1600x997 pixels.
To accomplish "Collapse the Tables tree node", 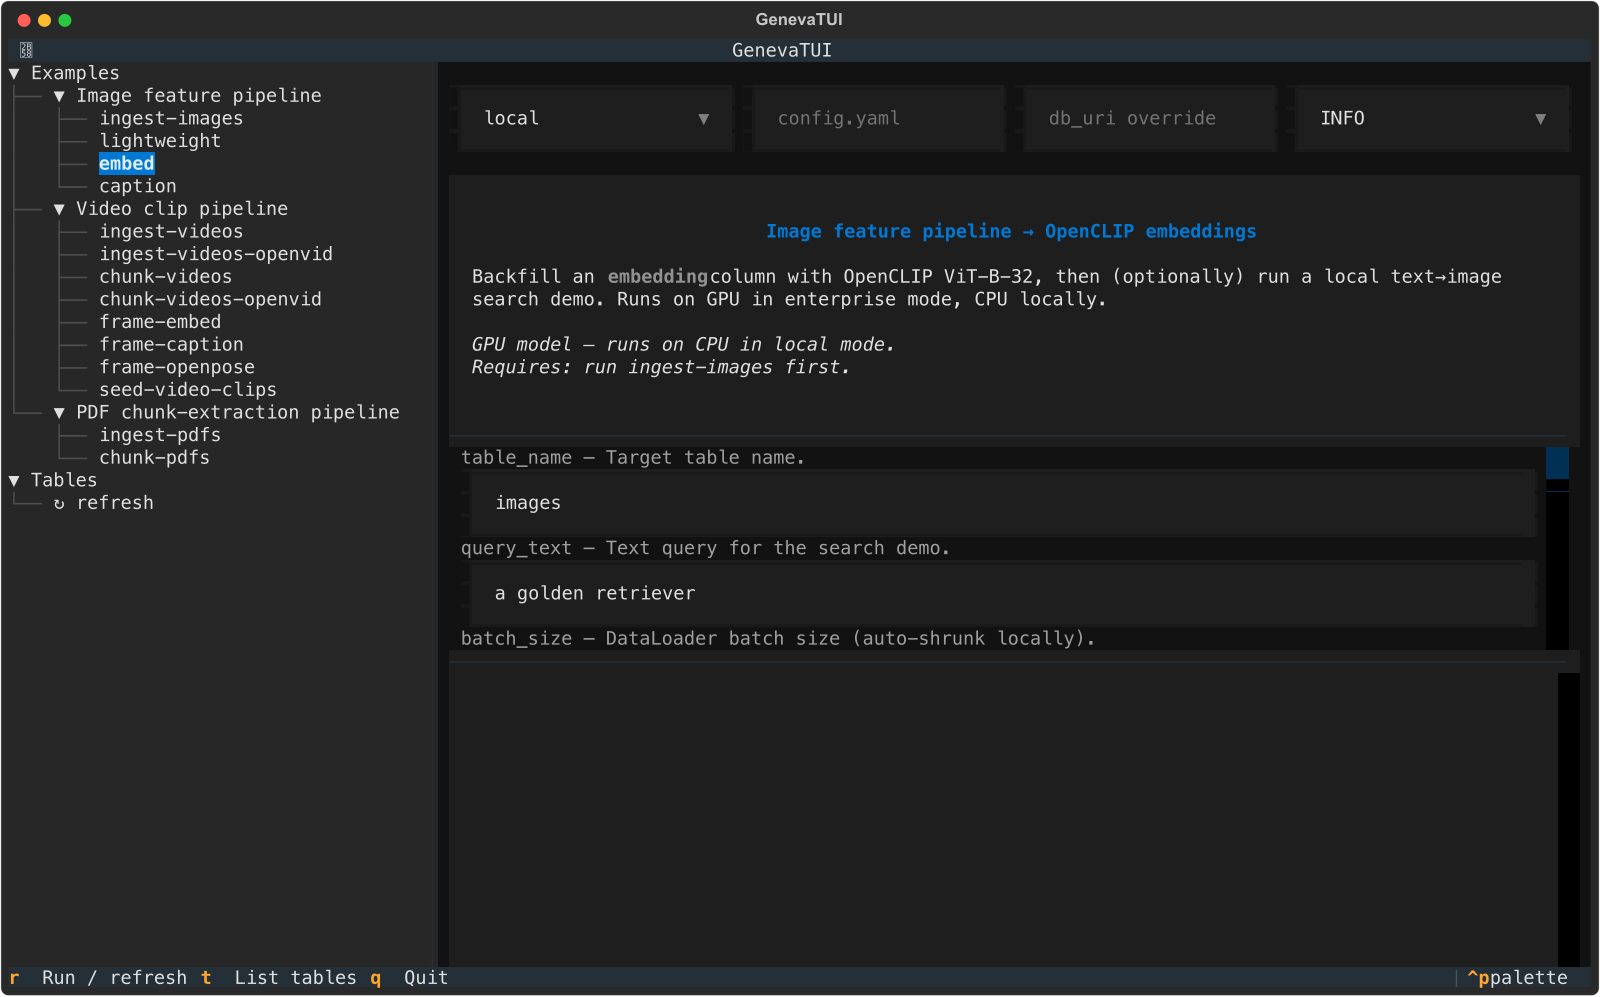I will coord(14,481).
